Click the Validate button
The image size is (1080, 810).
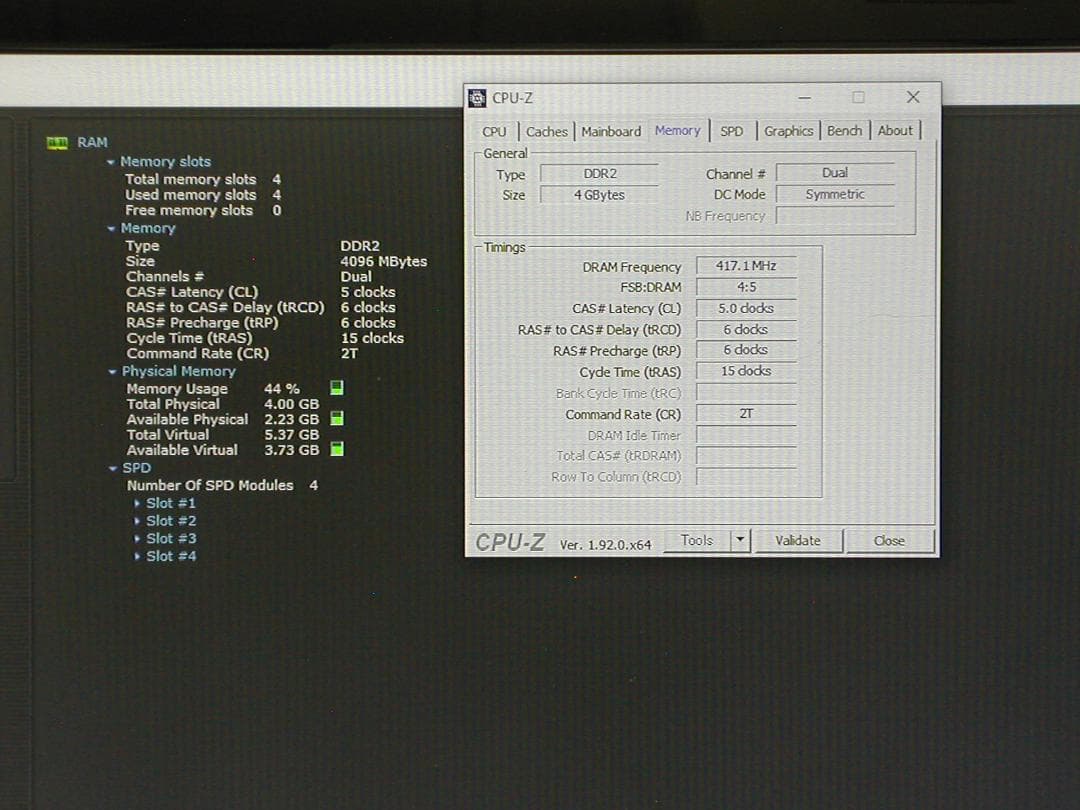[x=799, y=540]
